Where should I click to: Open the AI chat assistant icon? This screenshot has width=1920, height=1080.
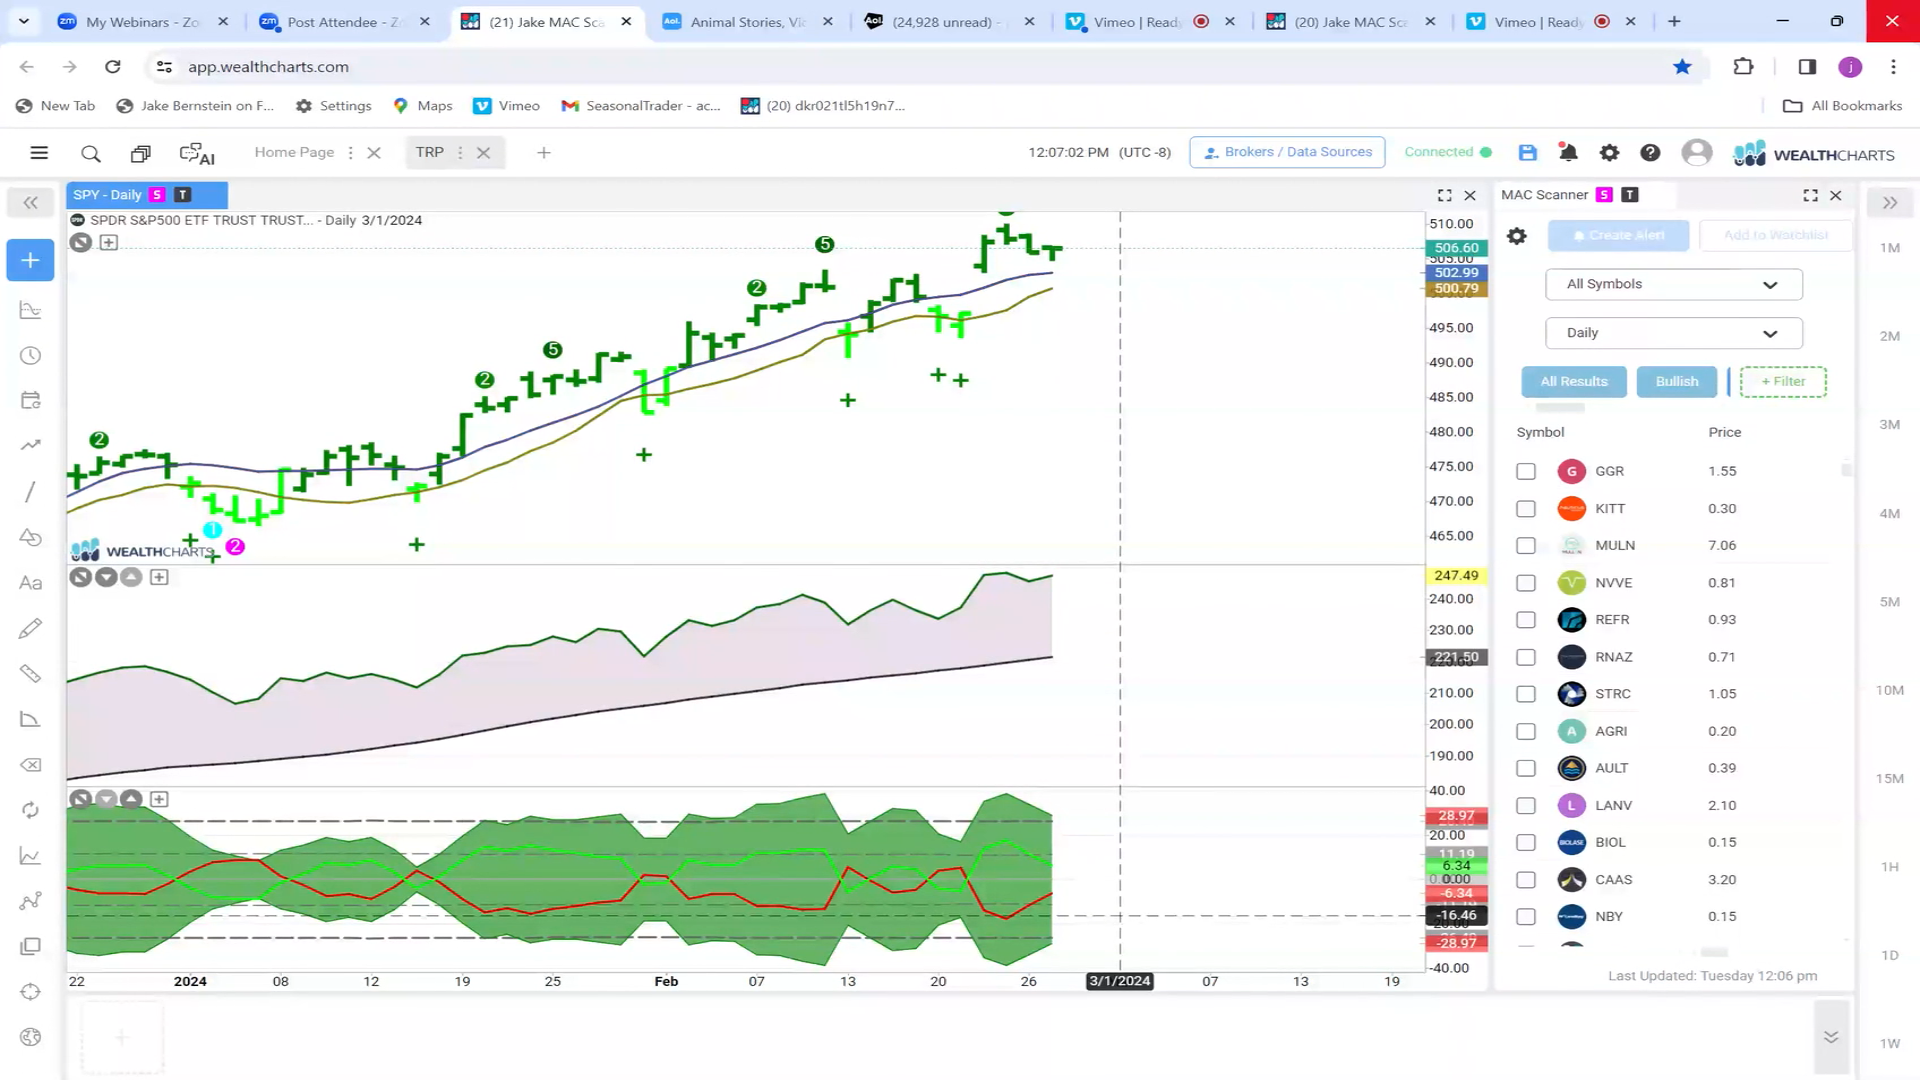[197, 153]
